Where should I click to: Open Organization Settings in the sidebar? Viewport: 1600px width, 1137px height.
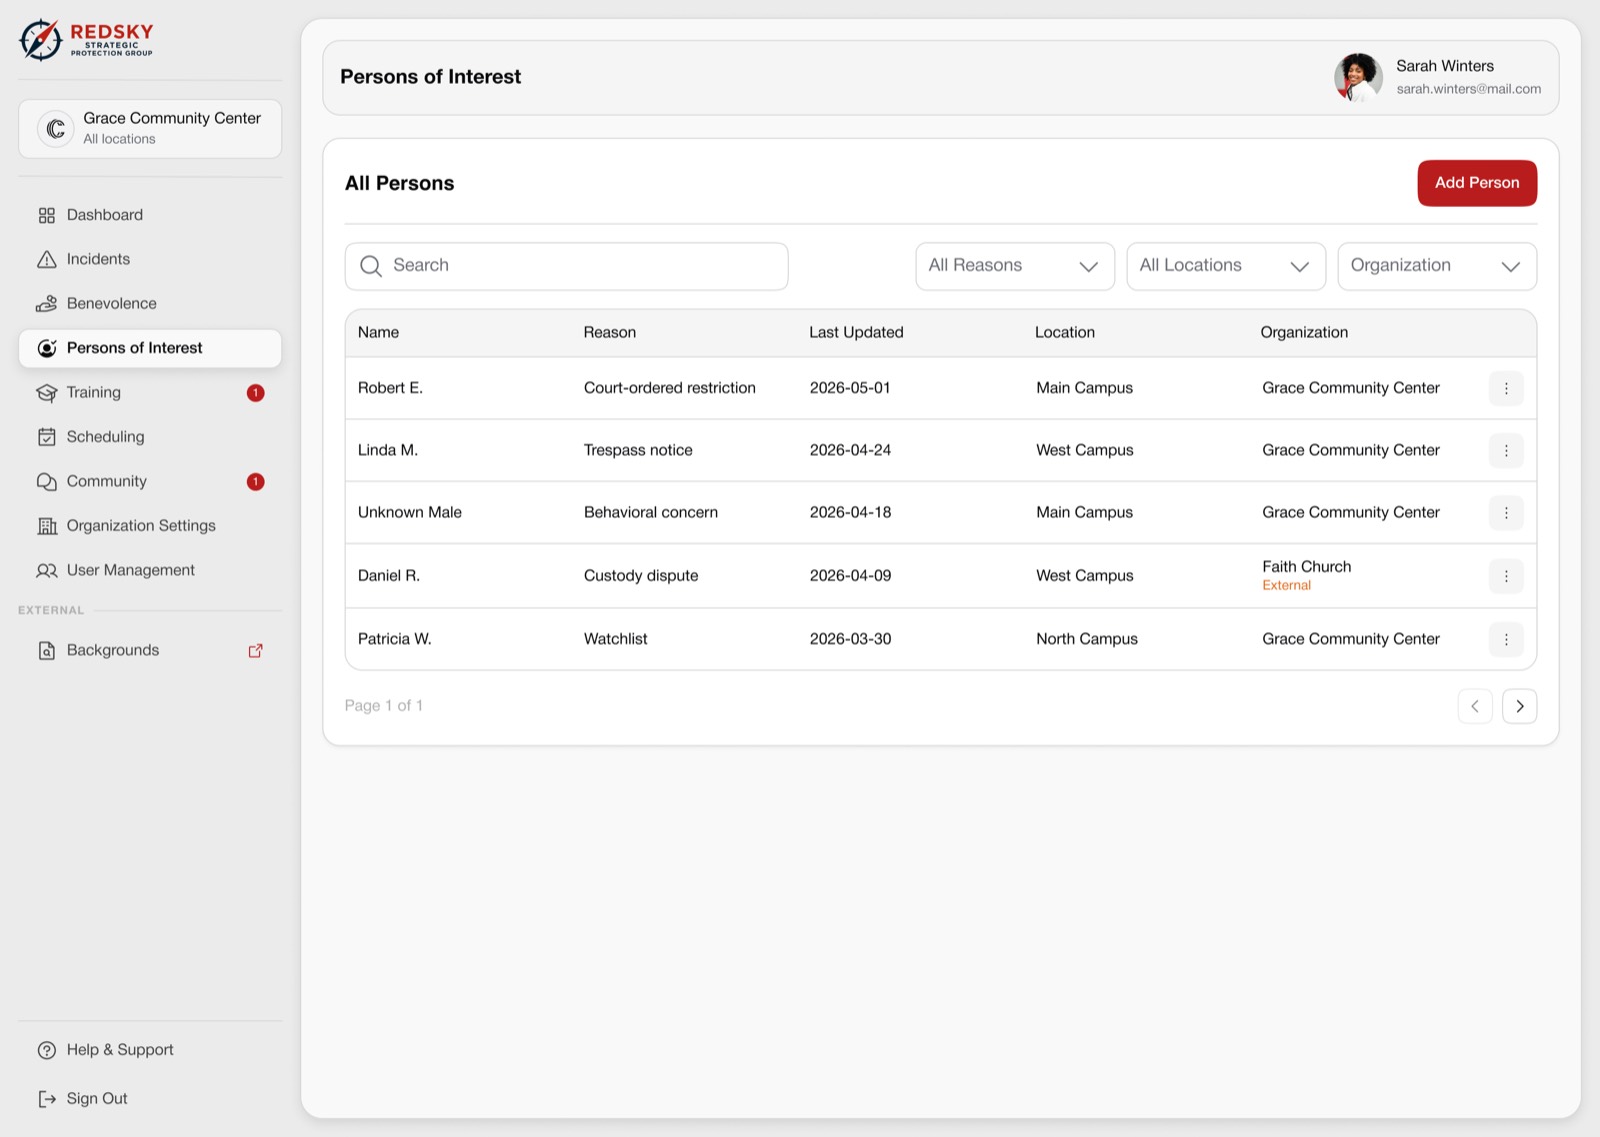[x=150, y=526]
